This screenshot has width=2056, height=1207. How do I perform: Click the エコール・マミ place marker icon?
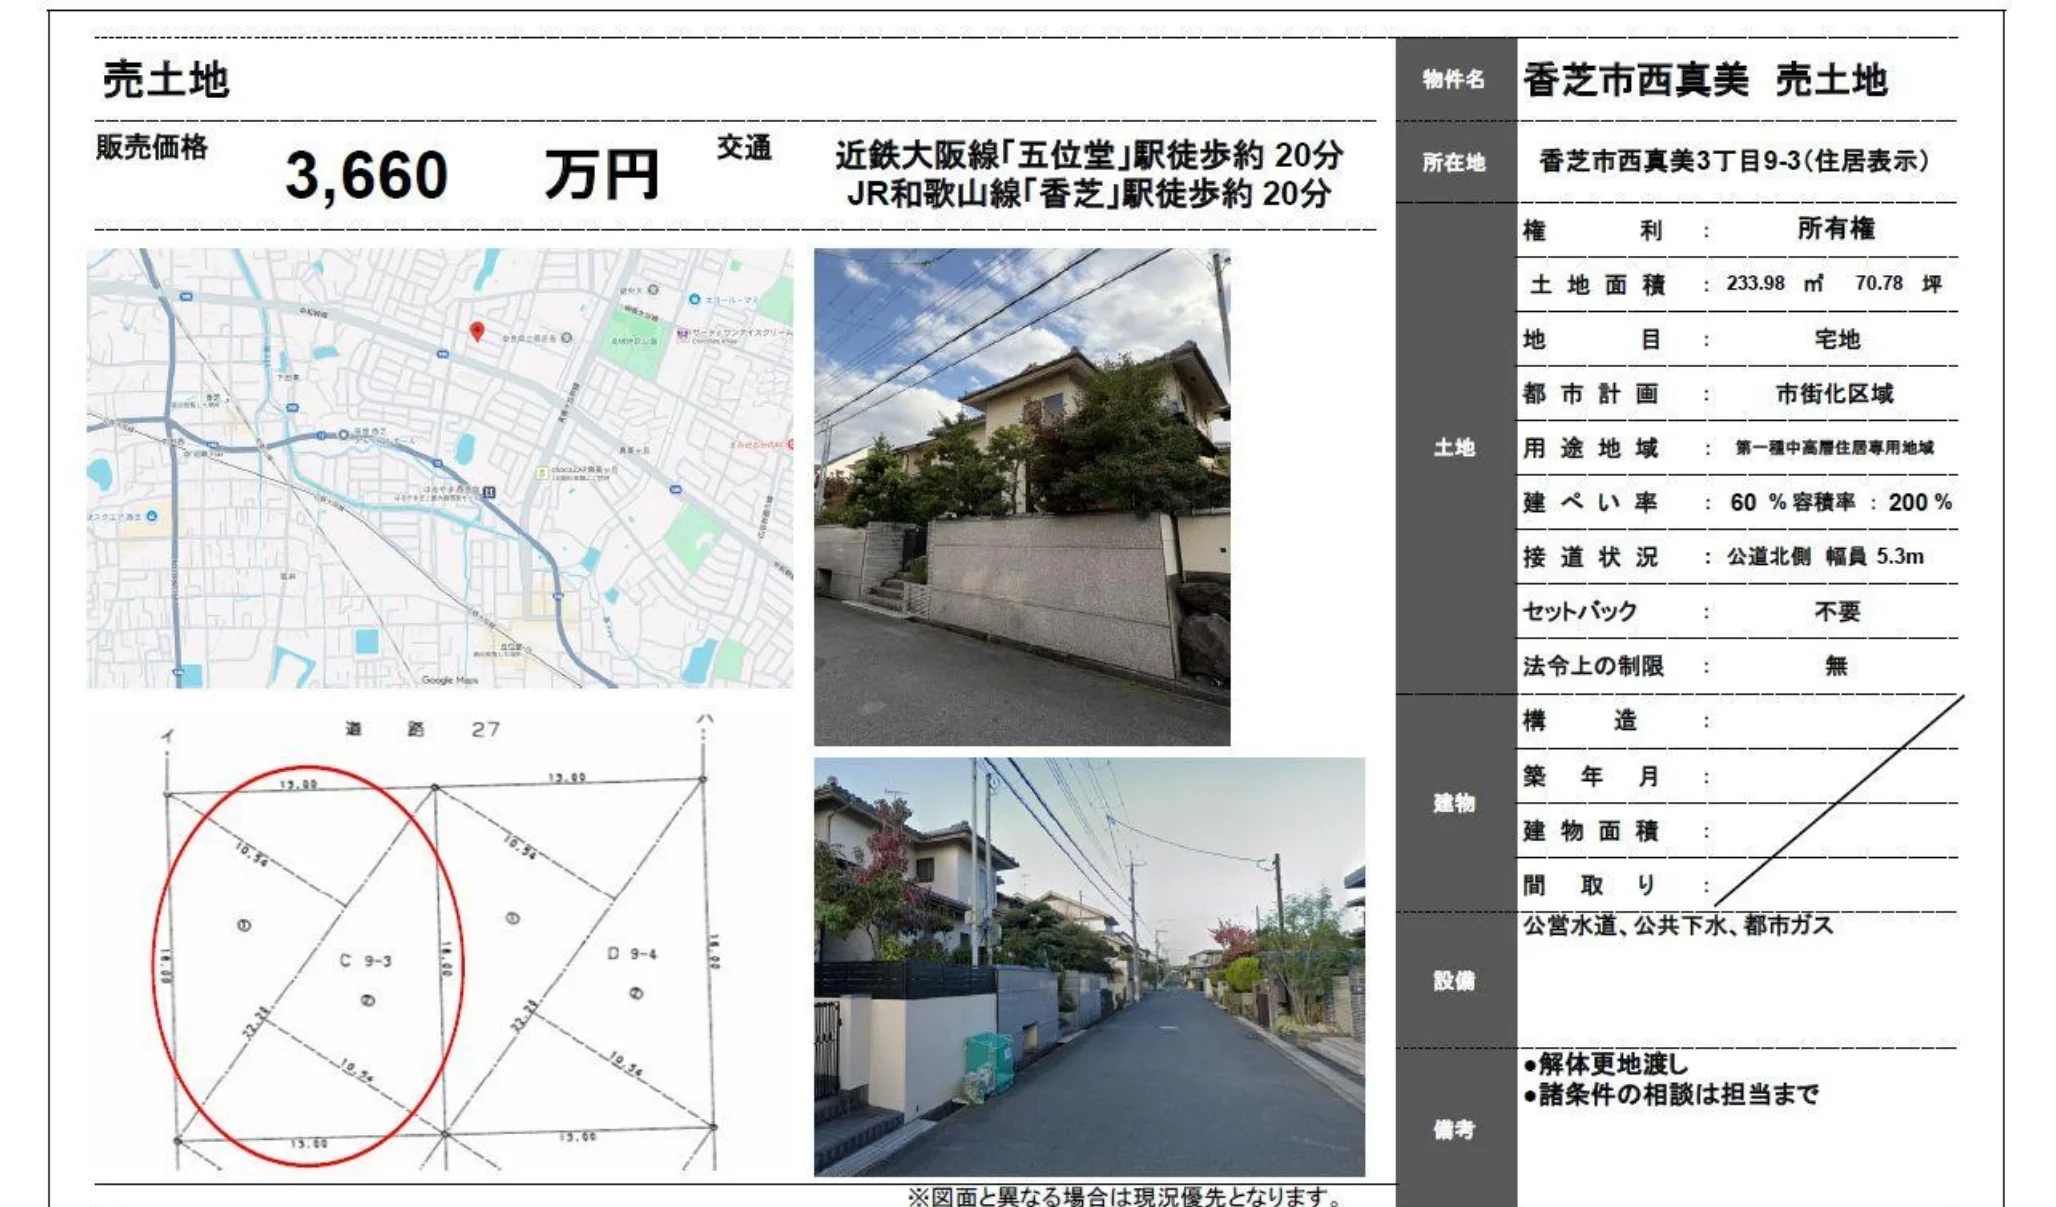(693, 300)
